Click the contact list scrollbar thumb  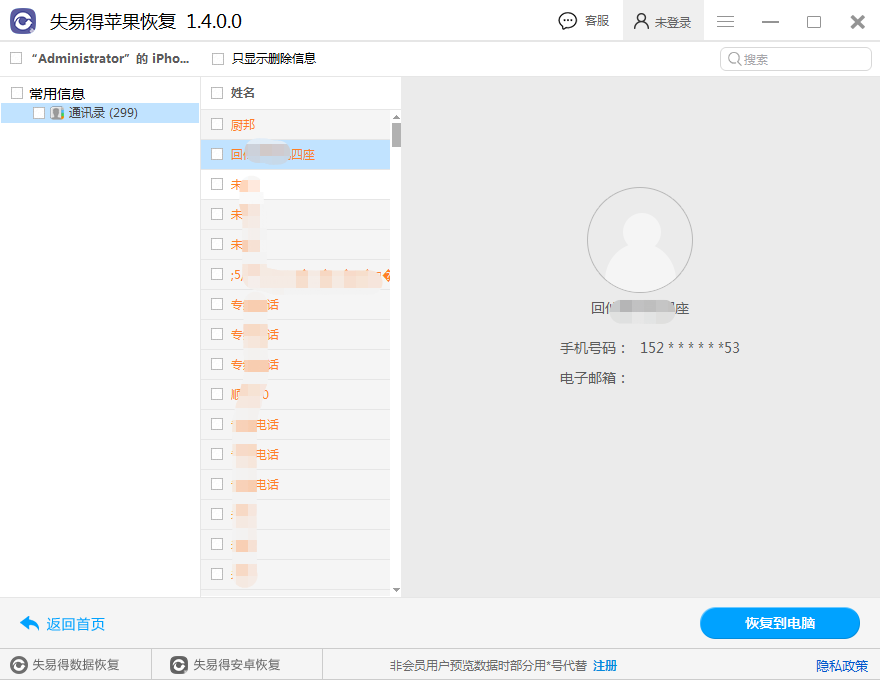396,135
